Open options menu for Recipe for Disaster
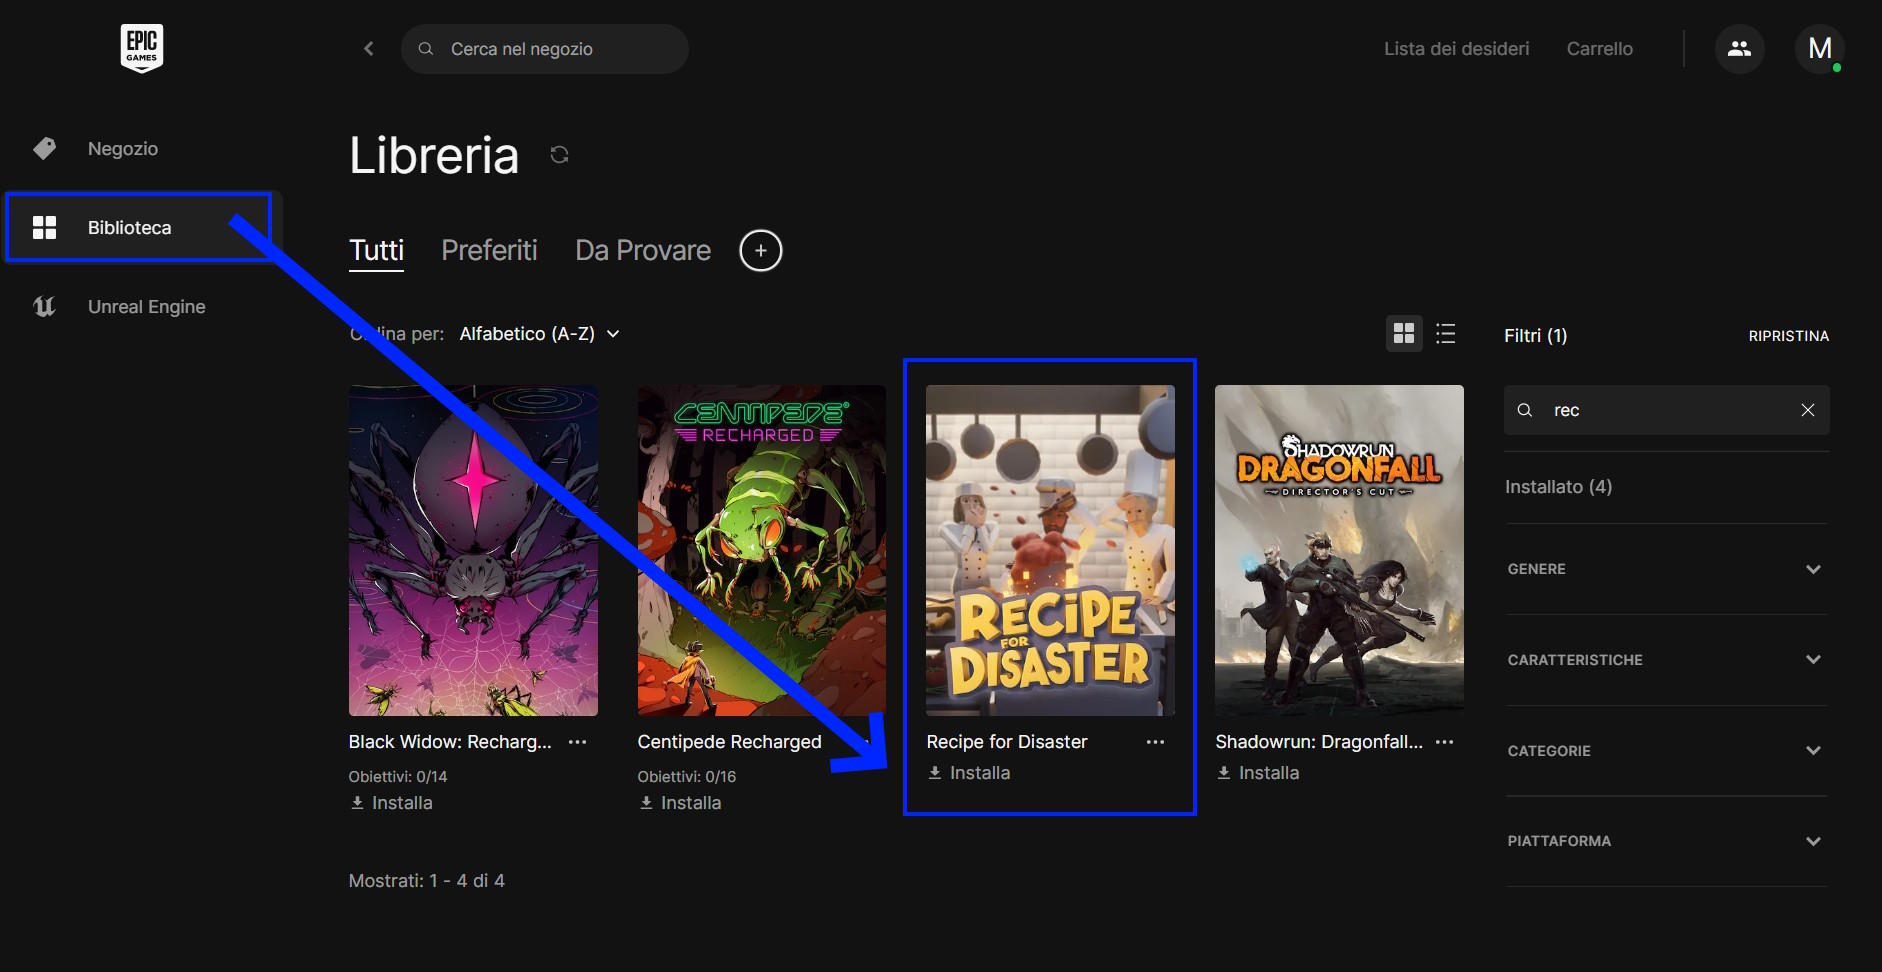This screenshot has height=972, width=1882. pos(1156,742)
